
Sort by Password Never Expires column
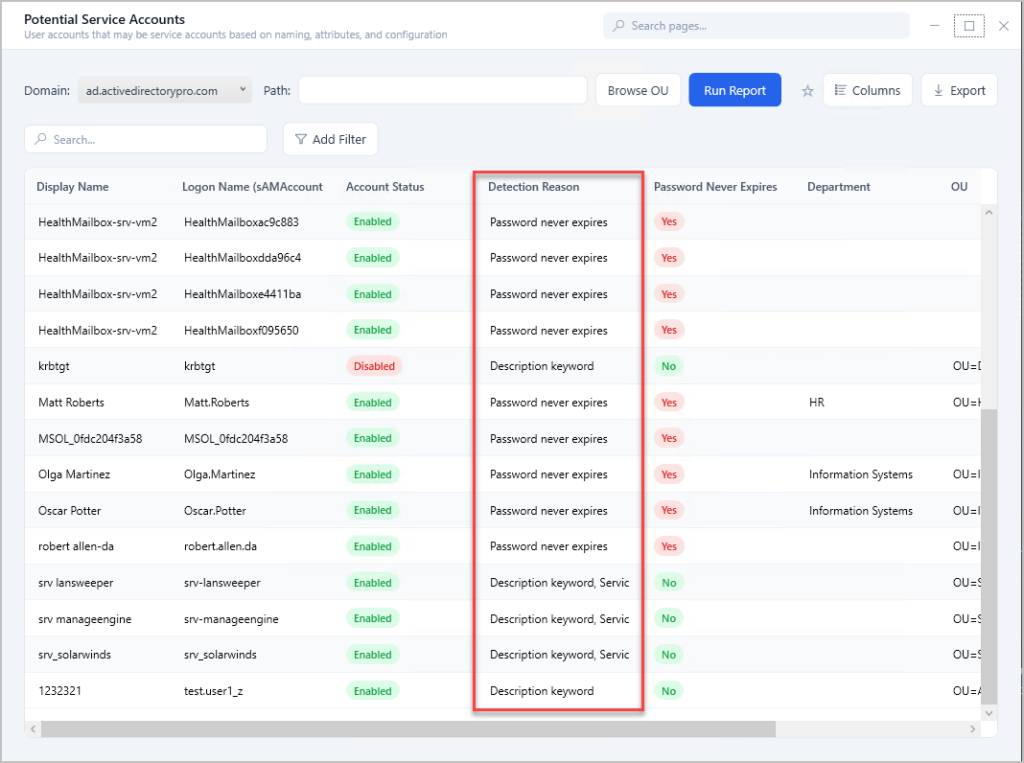click(715, 187)
